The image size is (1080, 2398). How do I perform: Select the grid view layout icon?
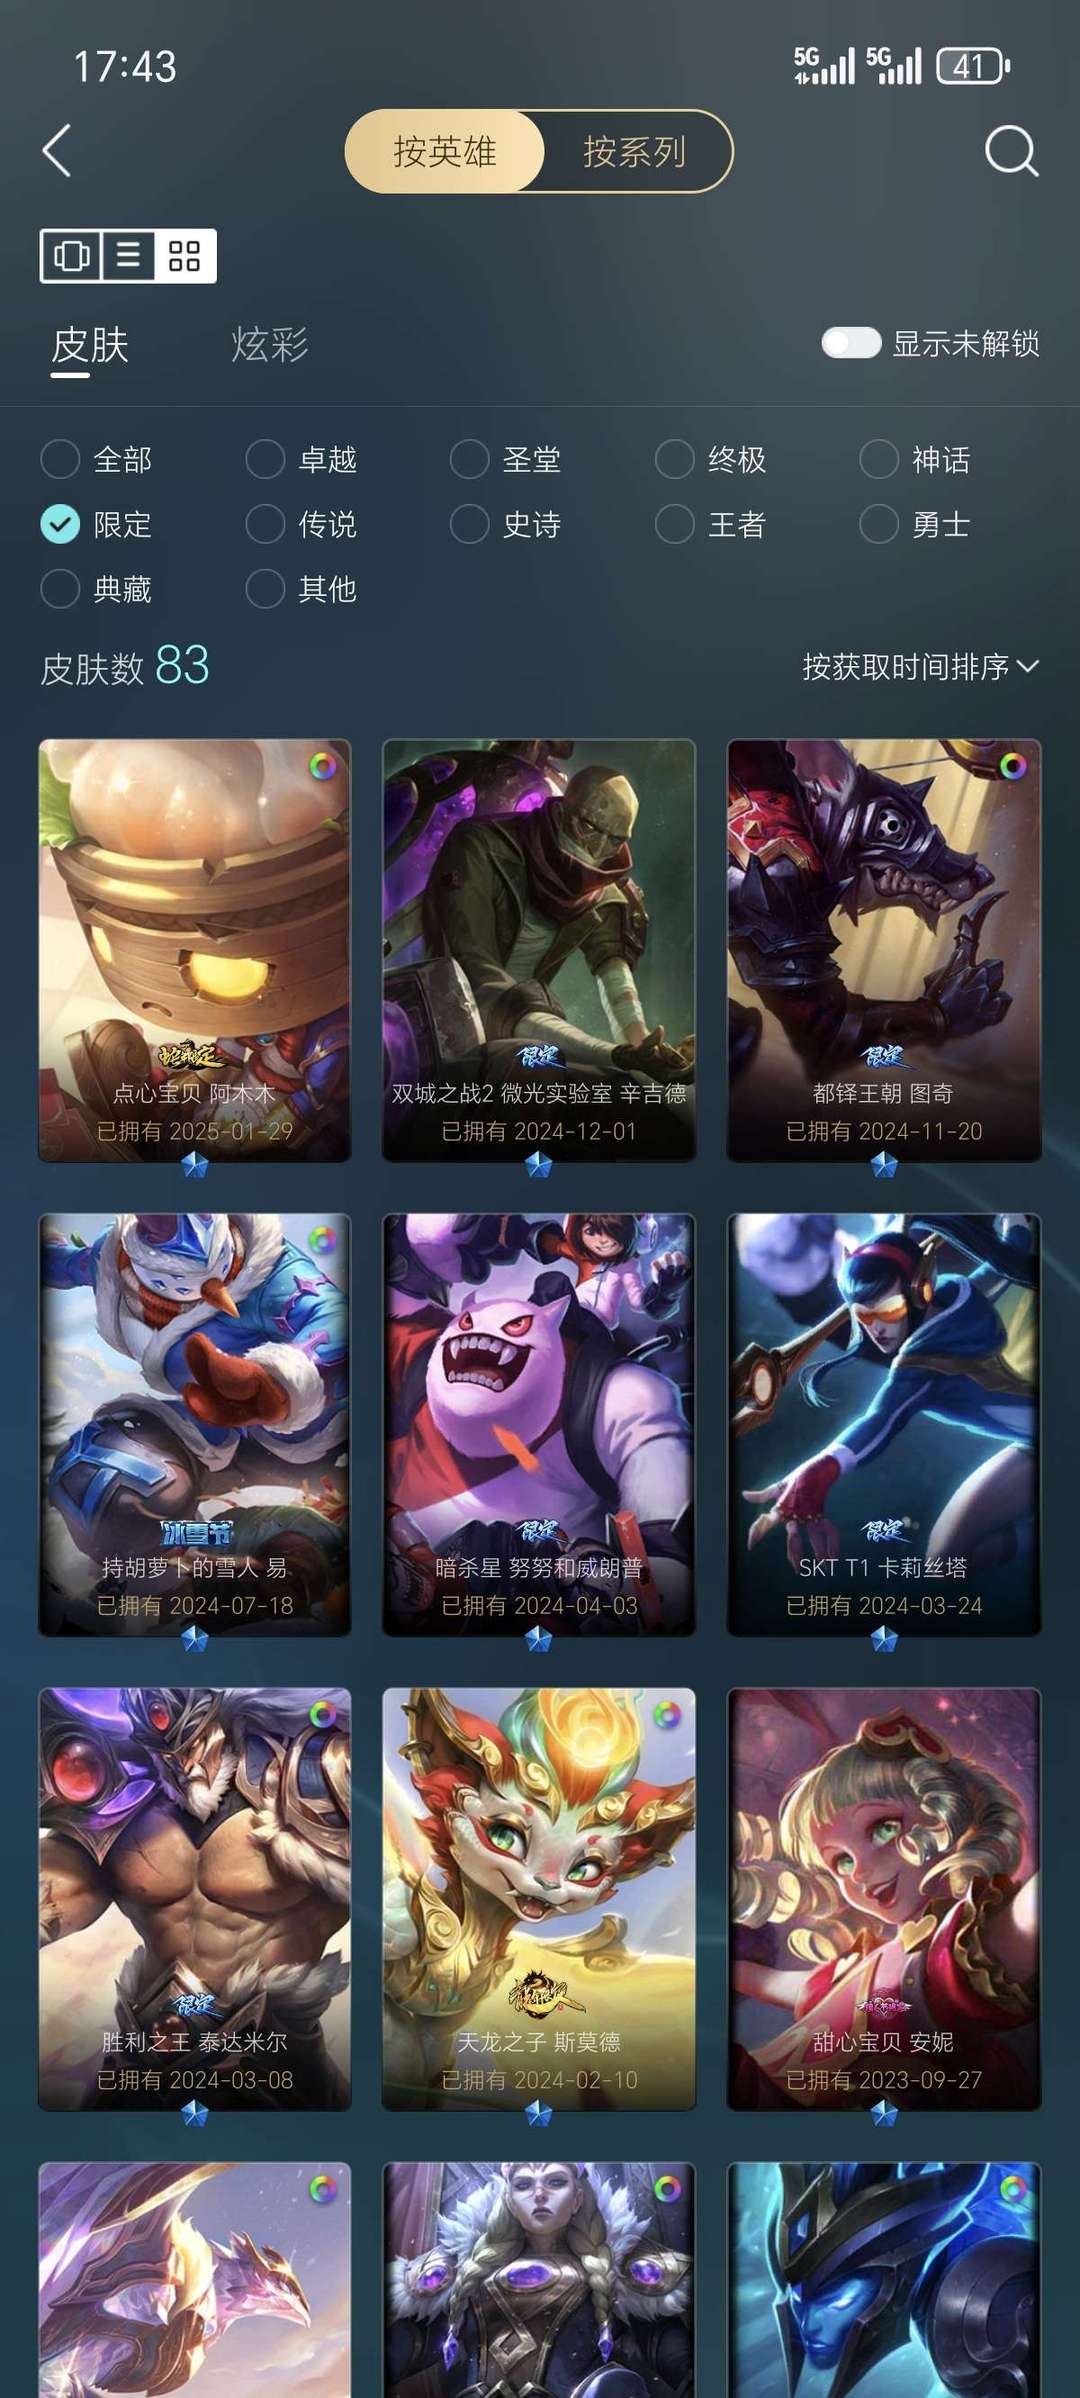coord(185,256)
